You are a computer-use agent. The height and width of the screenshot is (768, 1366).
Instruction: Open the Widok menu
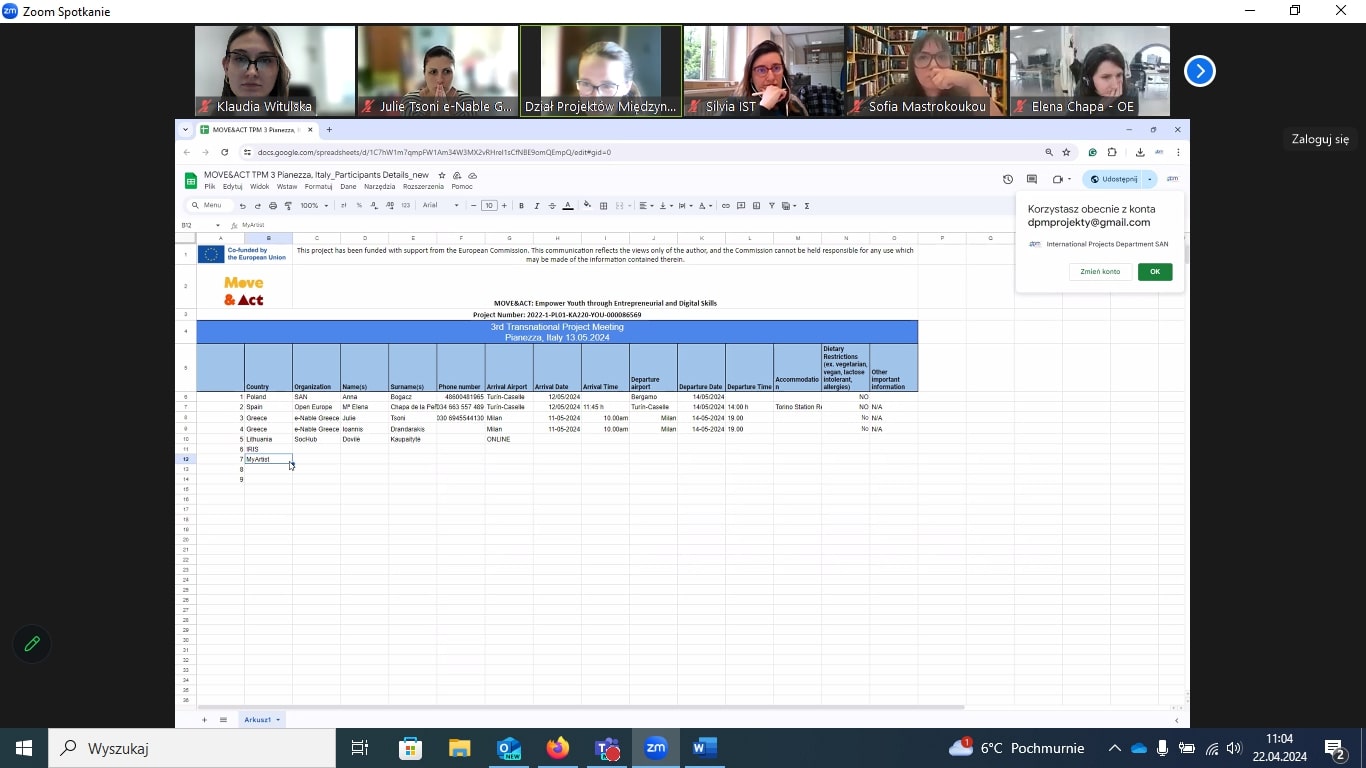pos(260,187)
